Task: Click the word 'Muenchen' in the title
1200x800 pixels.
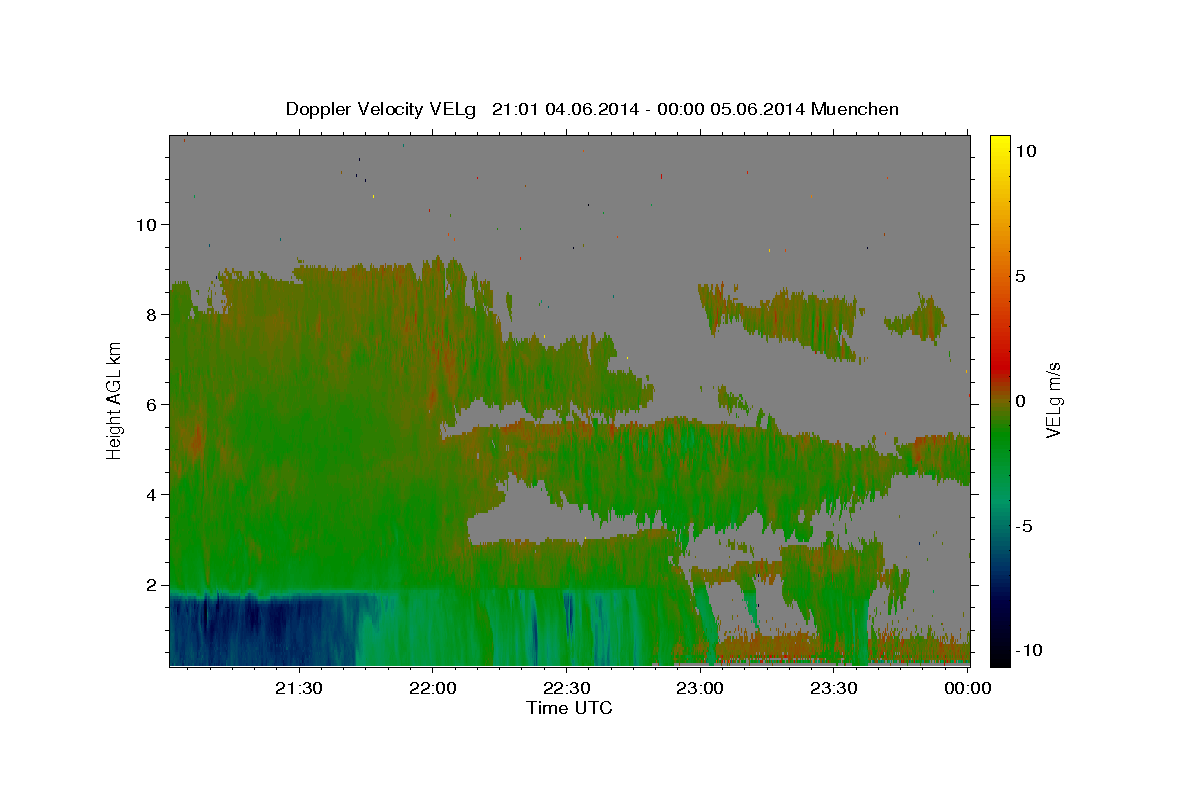Action: (x=856, y=109)
